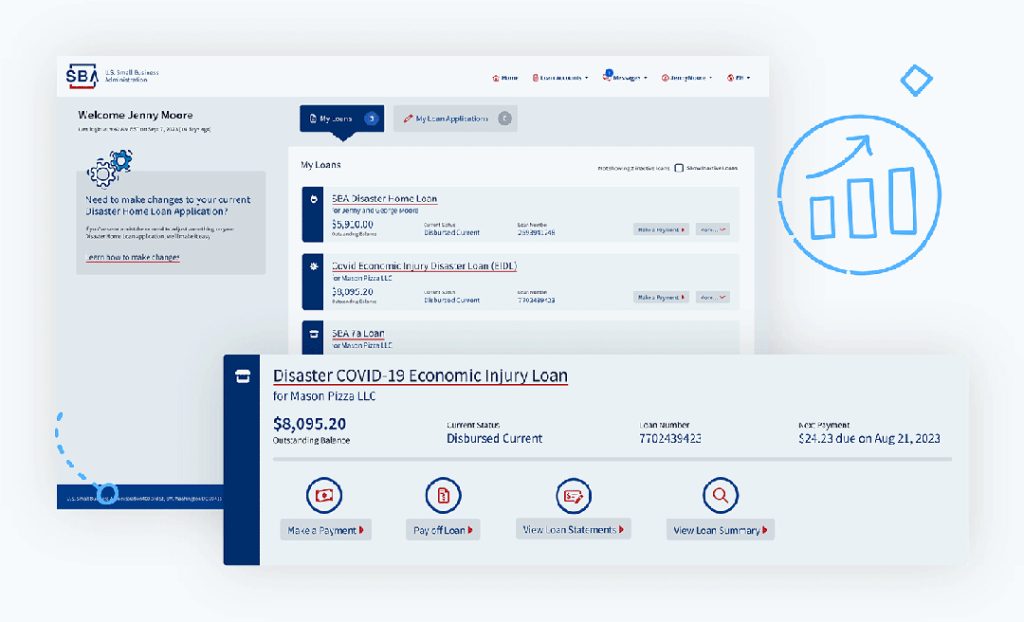Expand the Loan accounts dropdown menu

tap(560, 78)
